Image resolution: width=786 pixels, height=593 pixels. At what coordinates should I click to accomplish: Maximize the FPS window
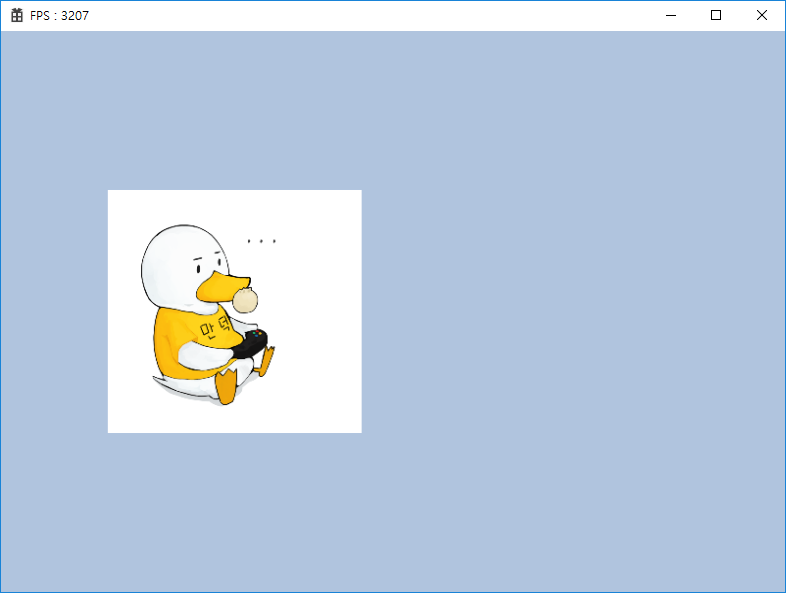[x=716, y=16]
